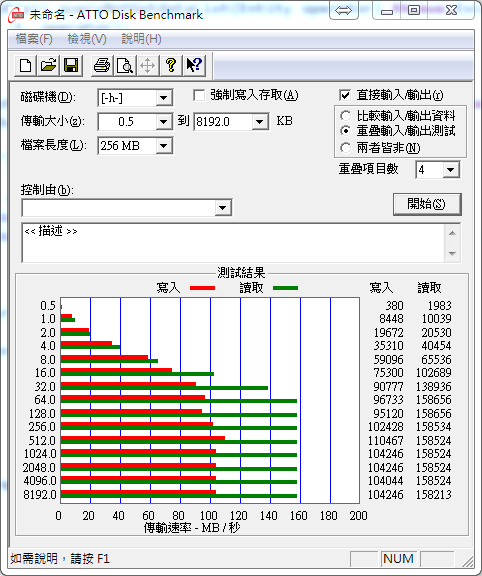
Task: Click the 8192.0 row label in chart
Action: tap(40, 494)
